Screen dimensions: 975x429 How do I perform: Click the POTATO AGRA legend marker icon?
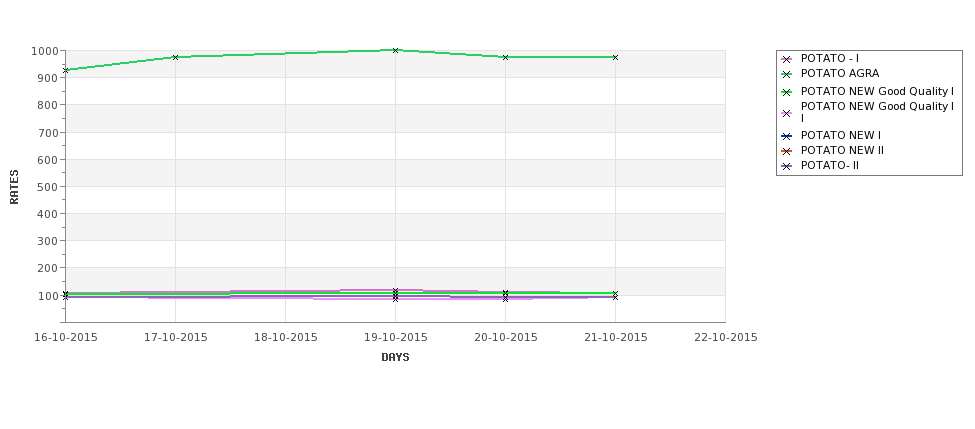[x=786, y=74]
